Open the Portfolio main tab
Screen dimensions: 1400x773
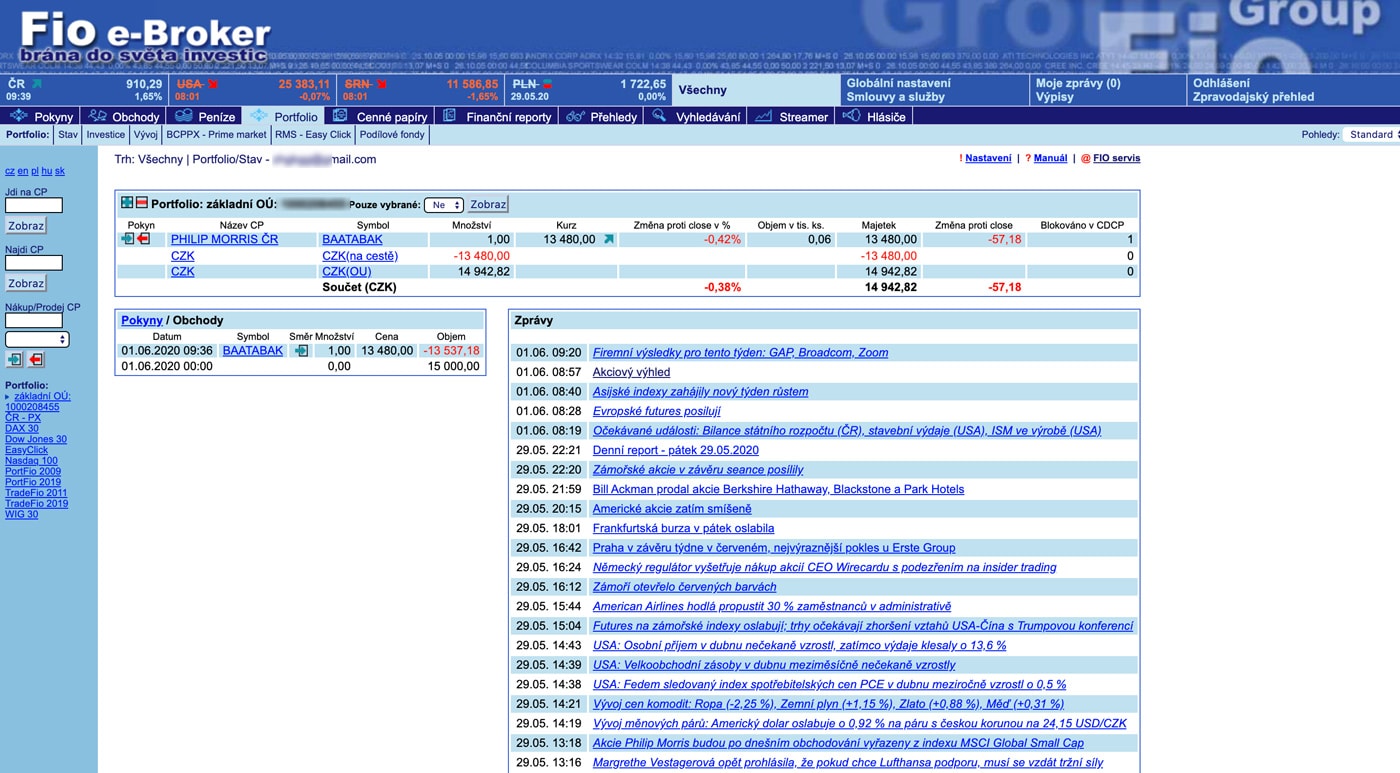click(x=285, y=117)
